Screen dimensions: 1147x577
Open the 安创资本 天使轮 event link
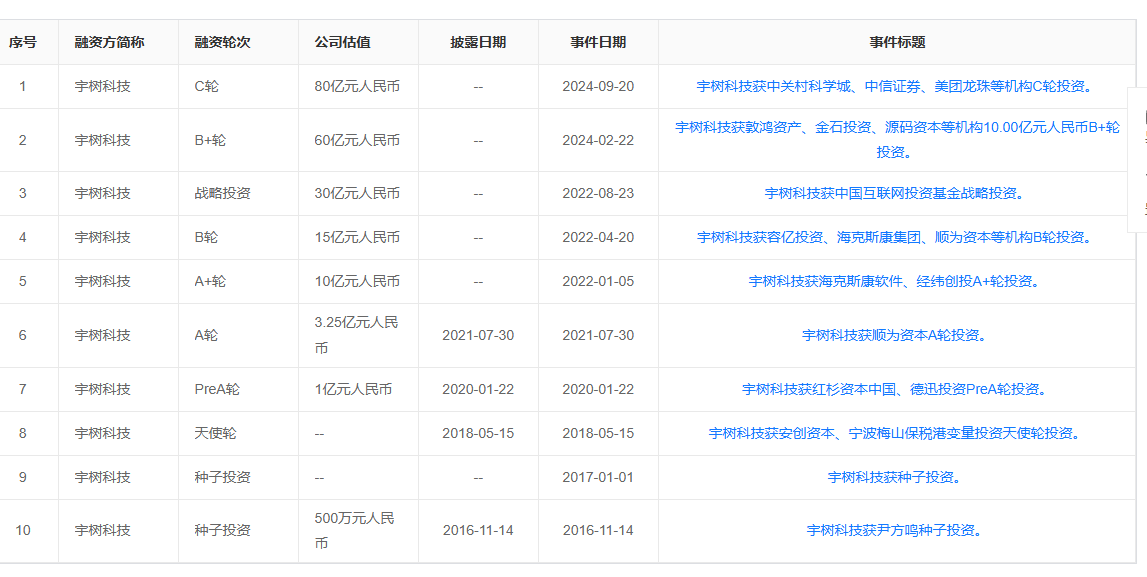pyautogui.click(x=897, y=433)
